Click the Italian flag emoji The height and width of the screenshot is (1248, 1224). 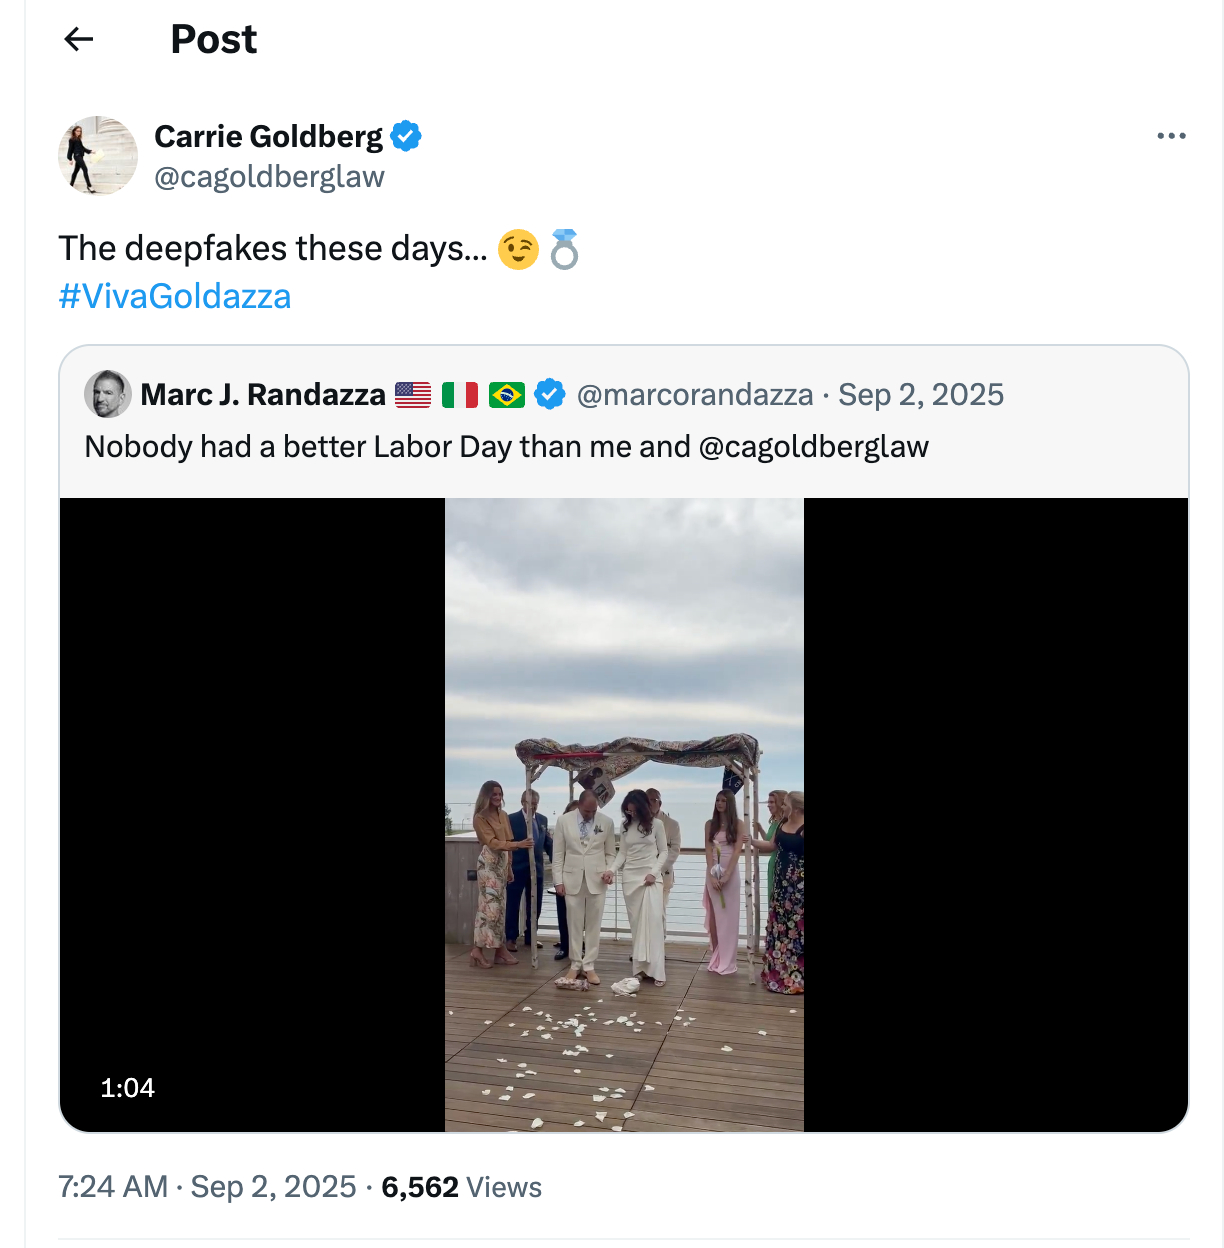pos(460,396)
